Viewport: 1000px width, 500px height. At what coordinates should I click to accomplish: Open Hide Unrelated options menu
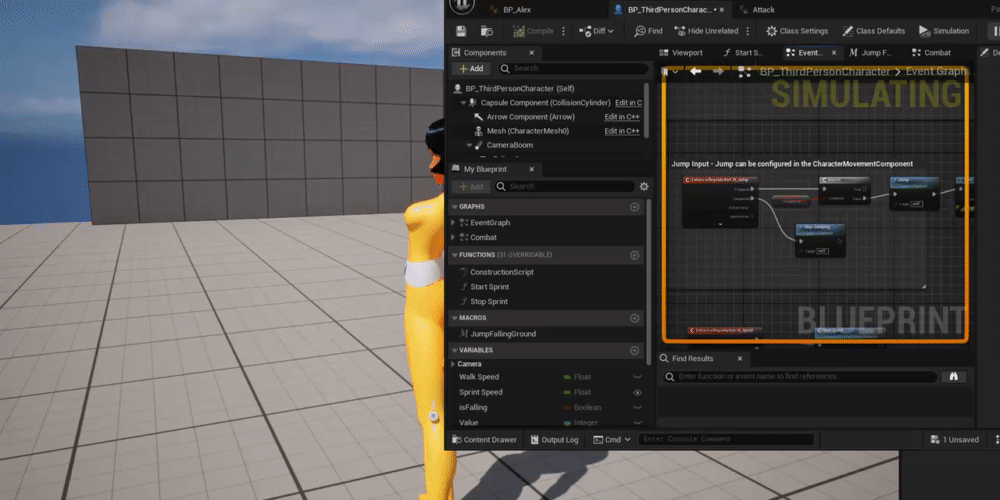(x=747, y=31)
